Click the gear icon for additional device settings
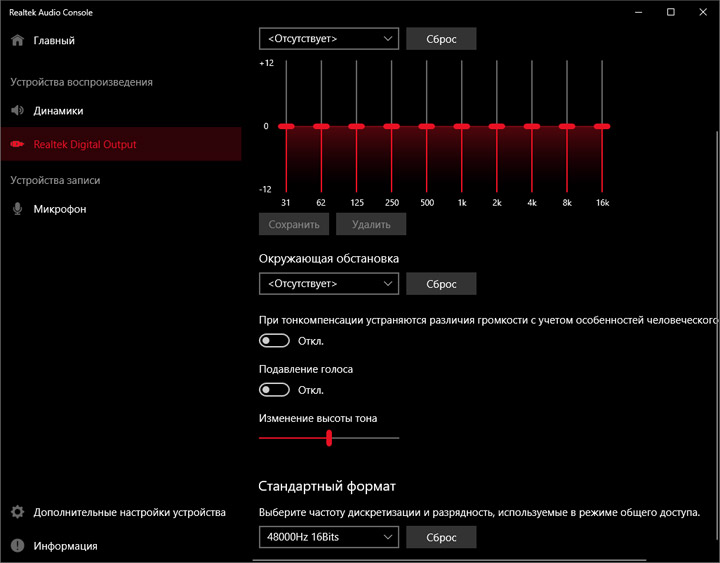This screenshot has width=720, height=563. [17, 512]
